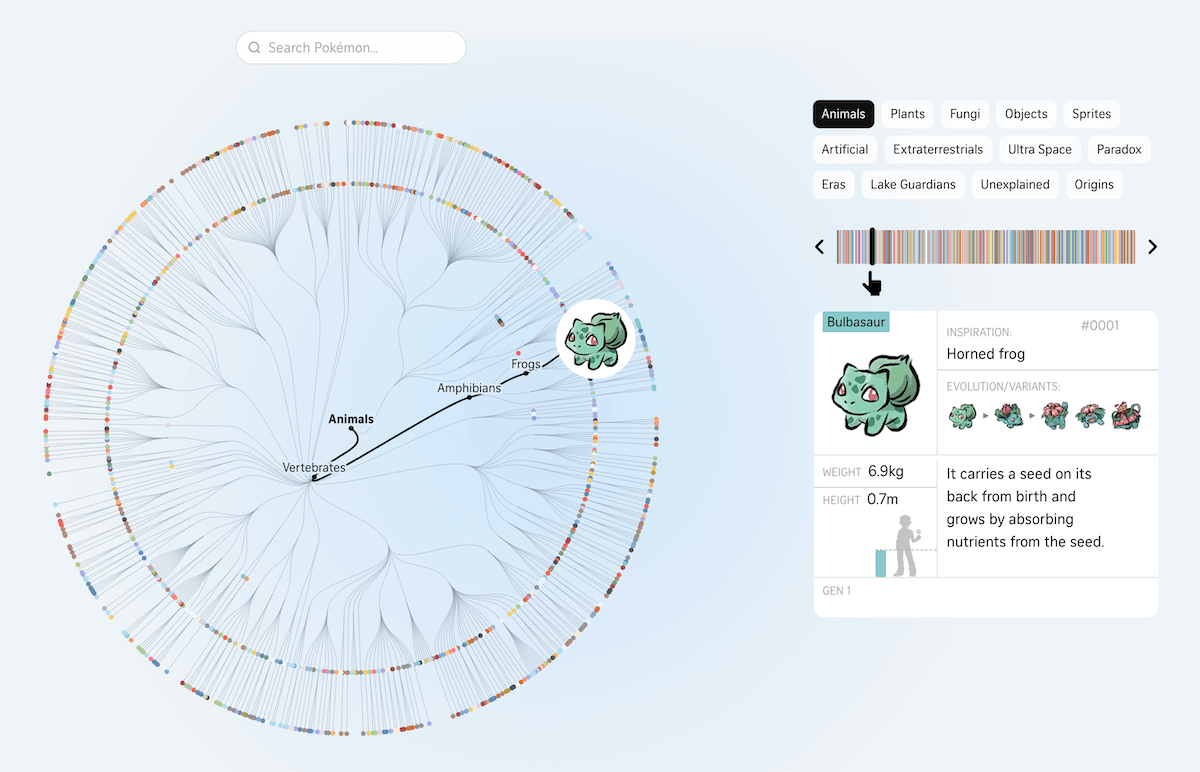Click the Search Pokémon input field
The height and width of the screenshot is (772, 1200).
point(350,47)
